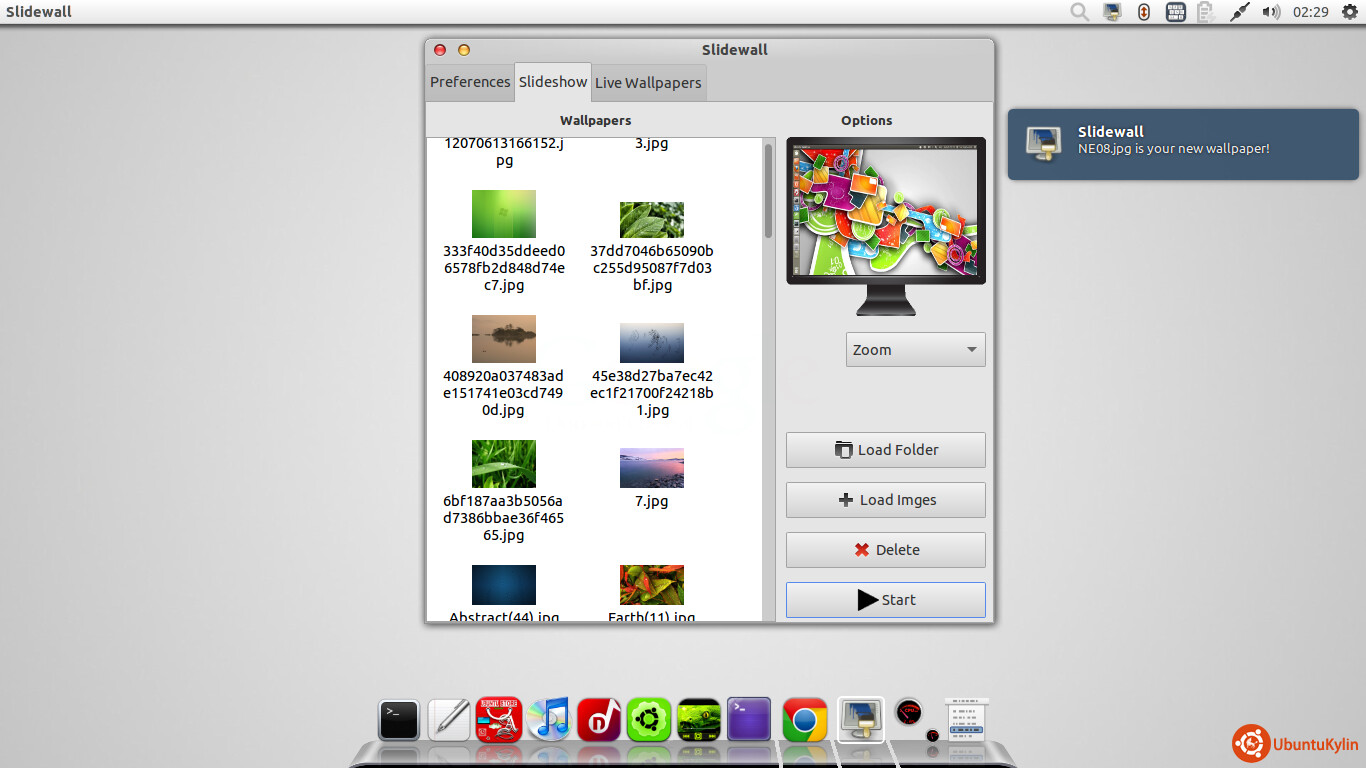1366x768 pixels.
Task: Open the system gear menu
Action: point(1350,12)
